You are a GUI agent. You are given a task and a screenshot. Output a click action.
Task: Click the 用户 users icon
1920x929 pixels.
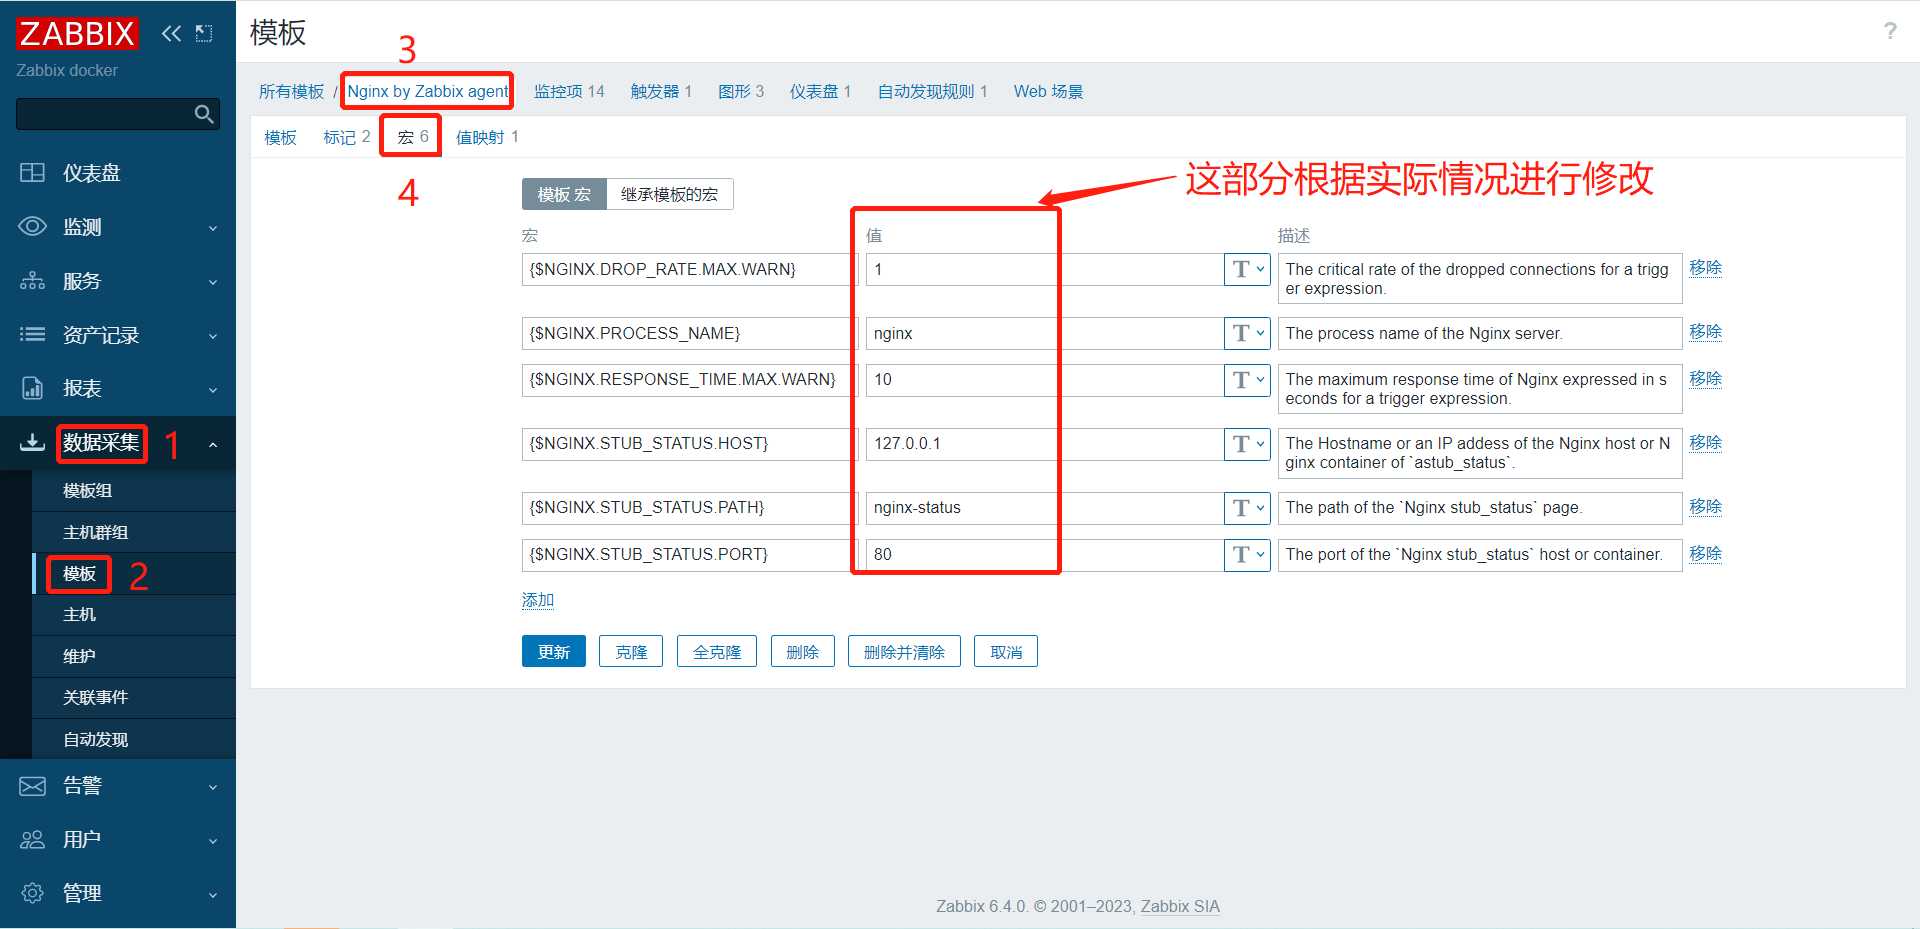click(32, 839)
